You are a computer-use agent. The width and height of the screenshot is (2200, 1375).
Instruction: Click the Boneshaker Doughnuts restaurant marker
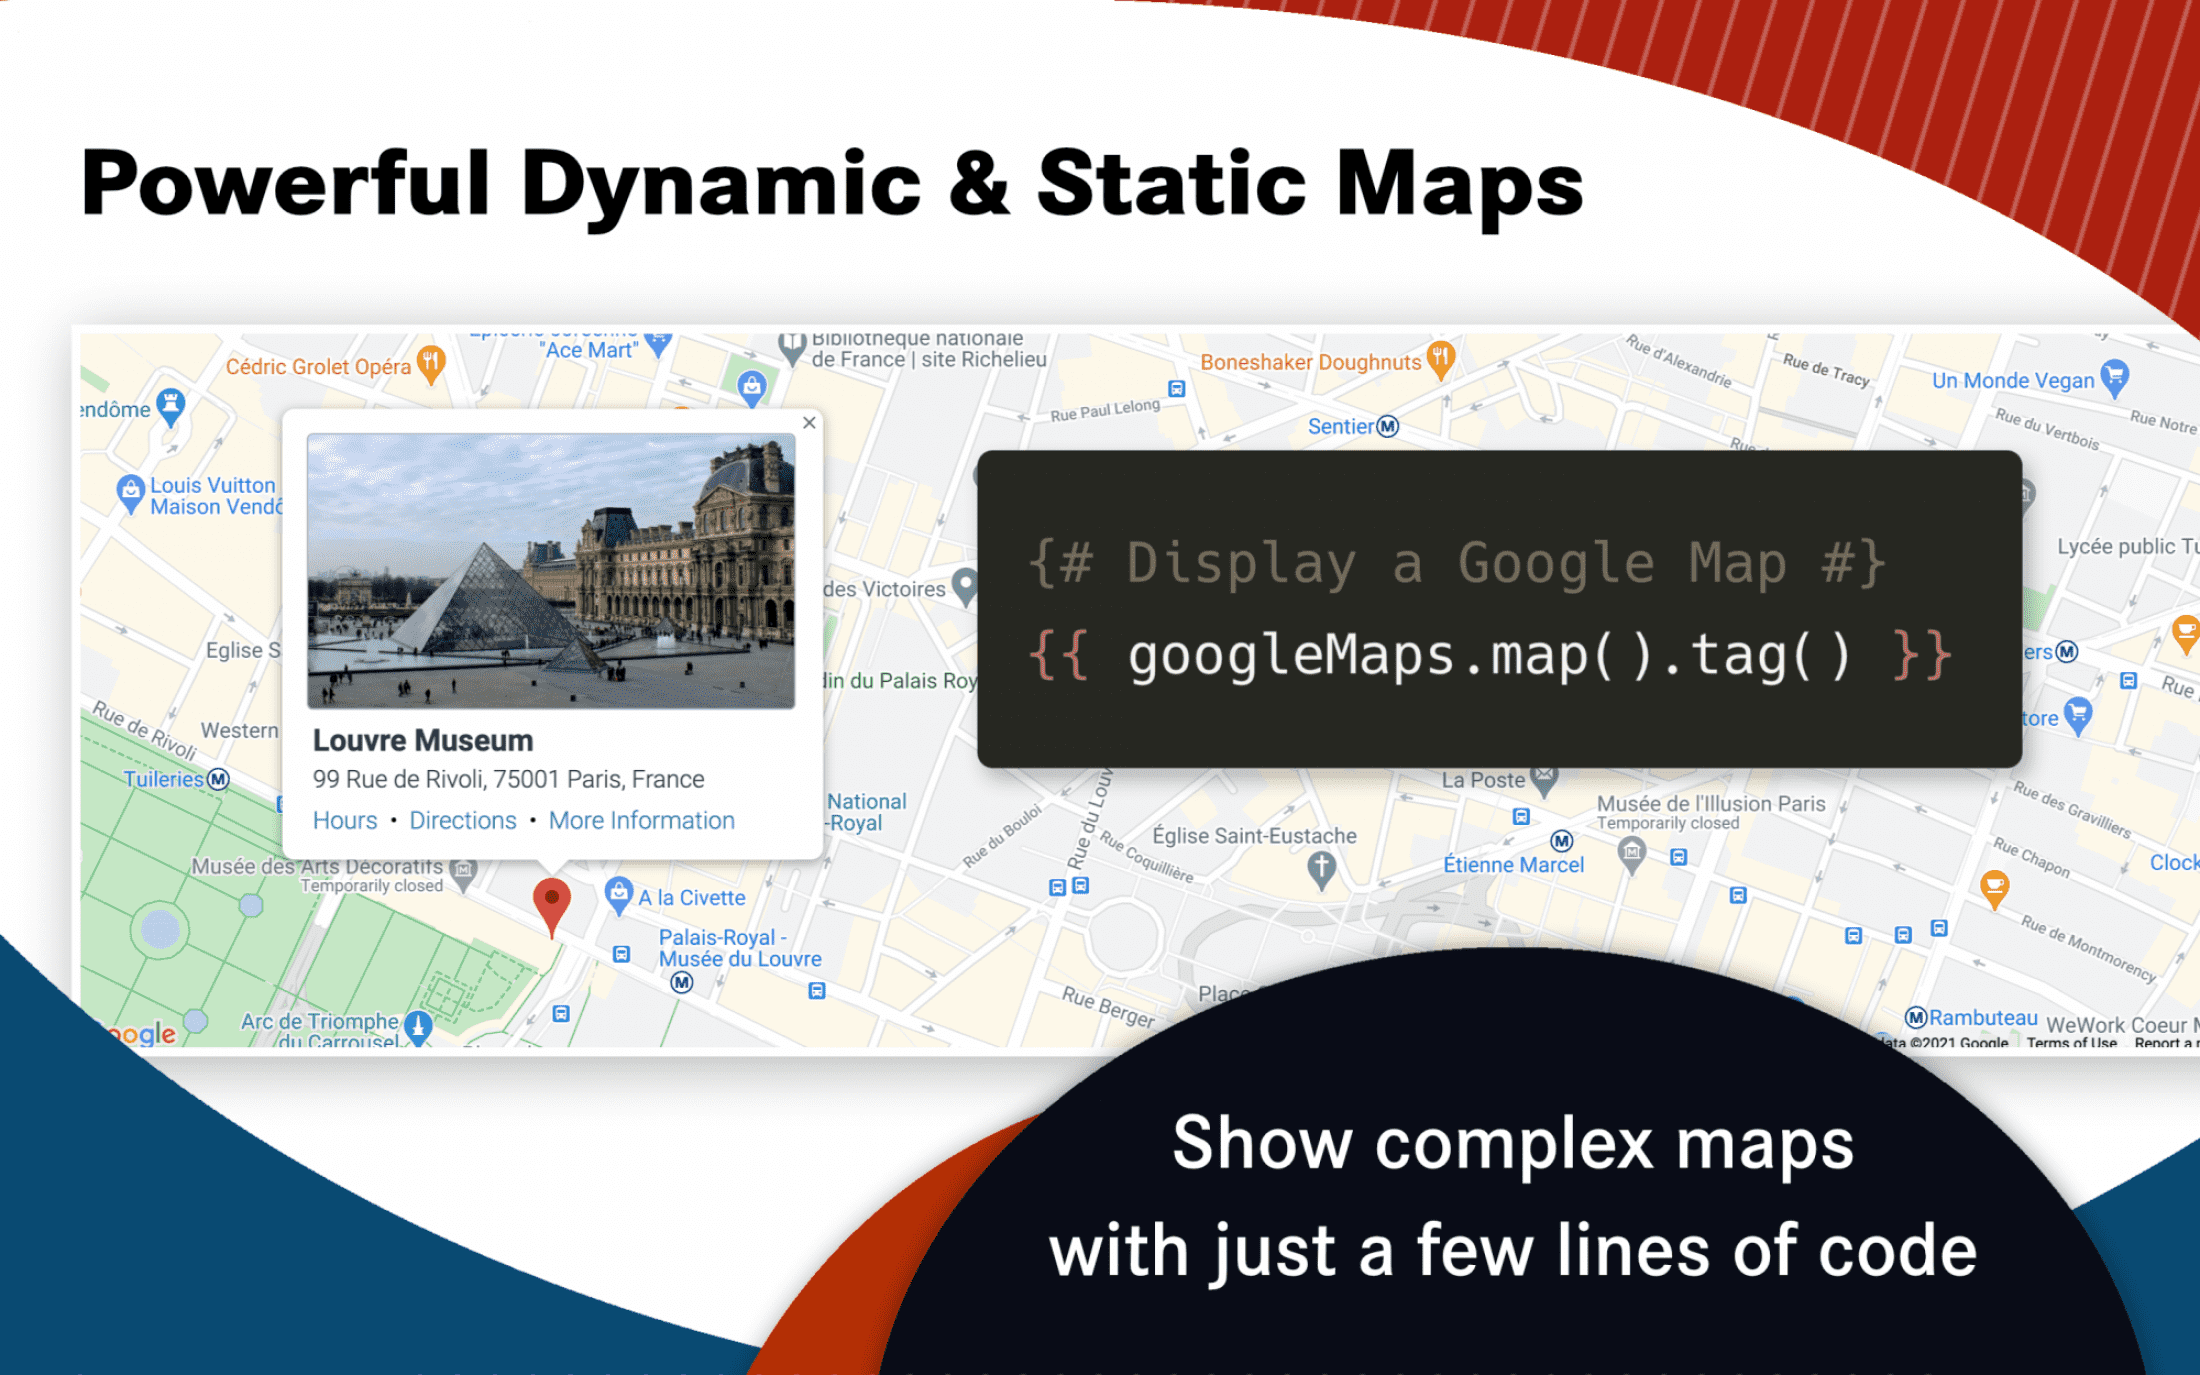coord(1440,360)
